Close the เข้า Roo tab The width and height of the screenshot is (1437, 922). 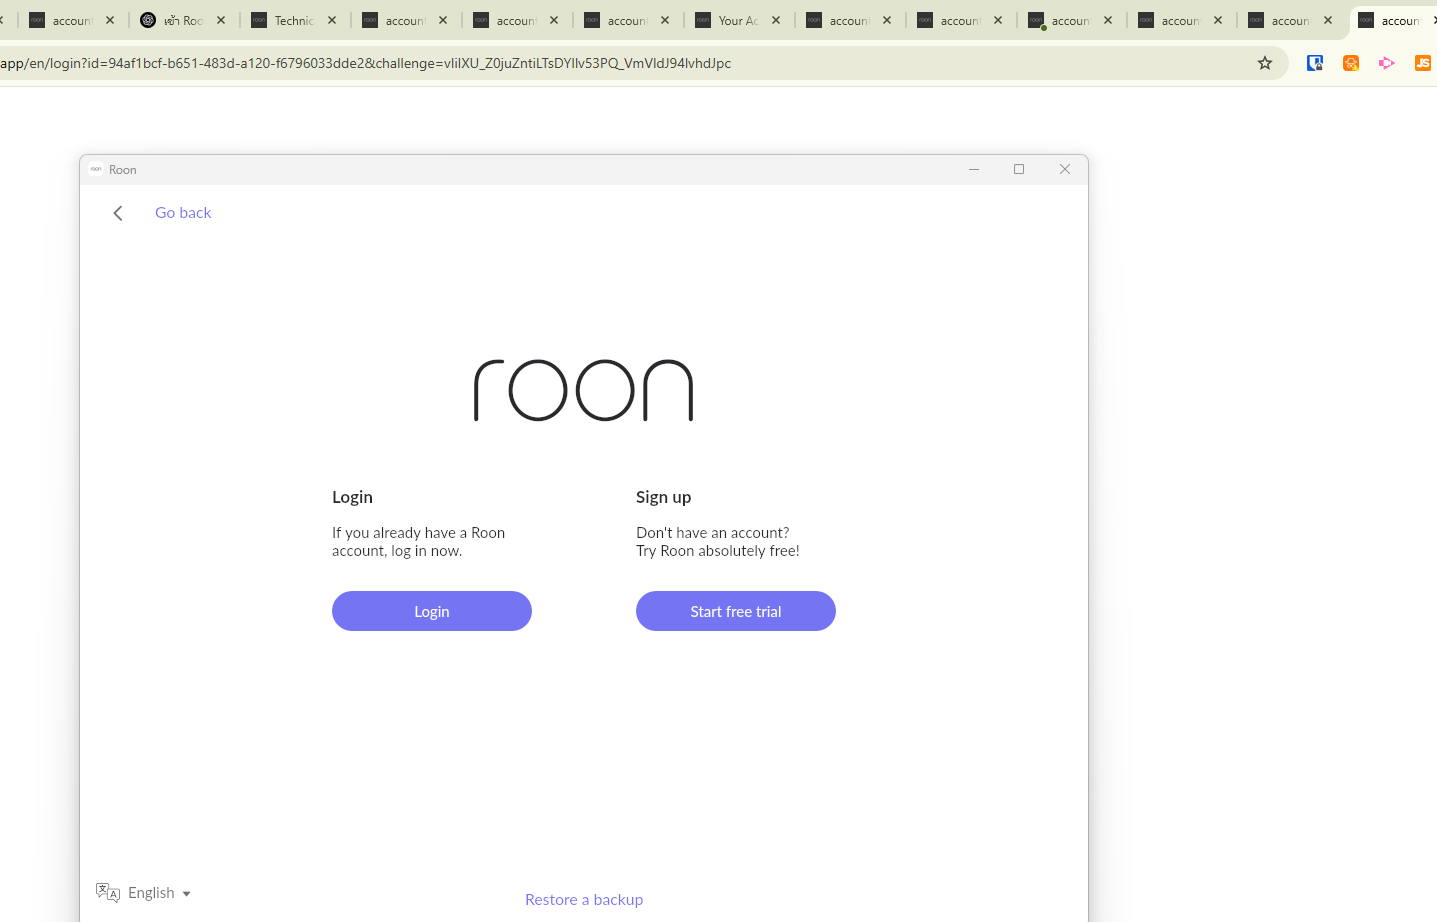[221, 20]
